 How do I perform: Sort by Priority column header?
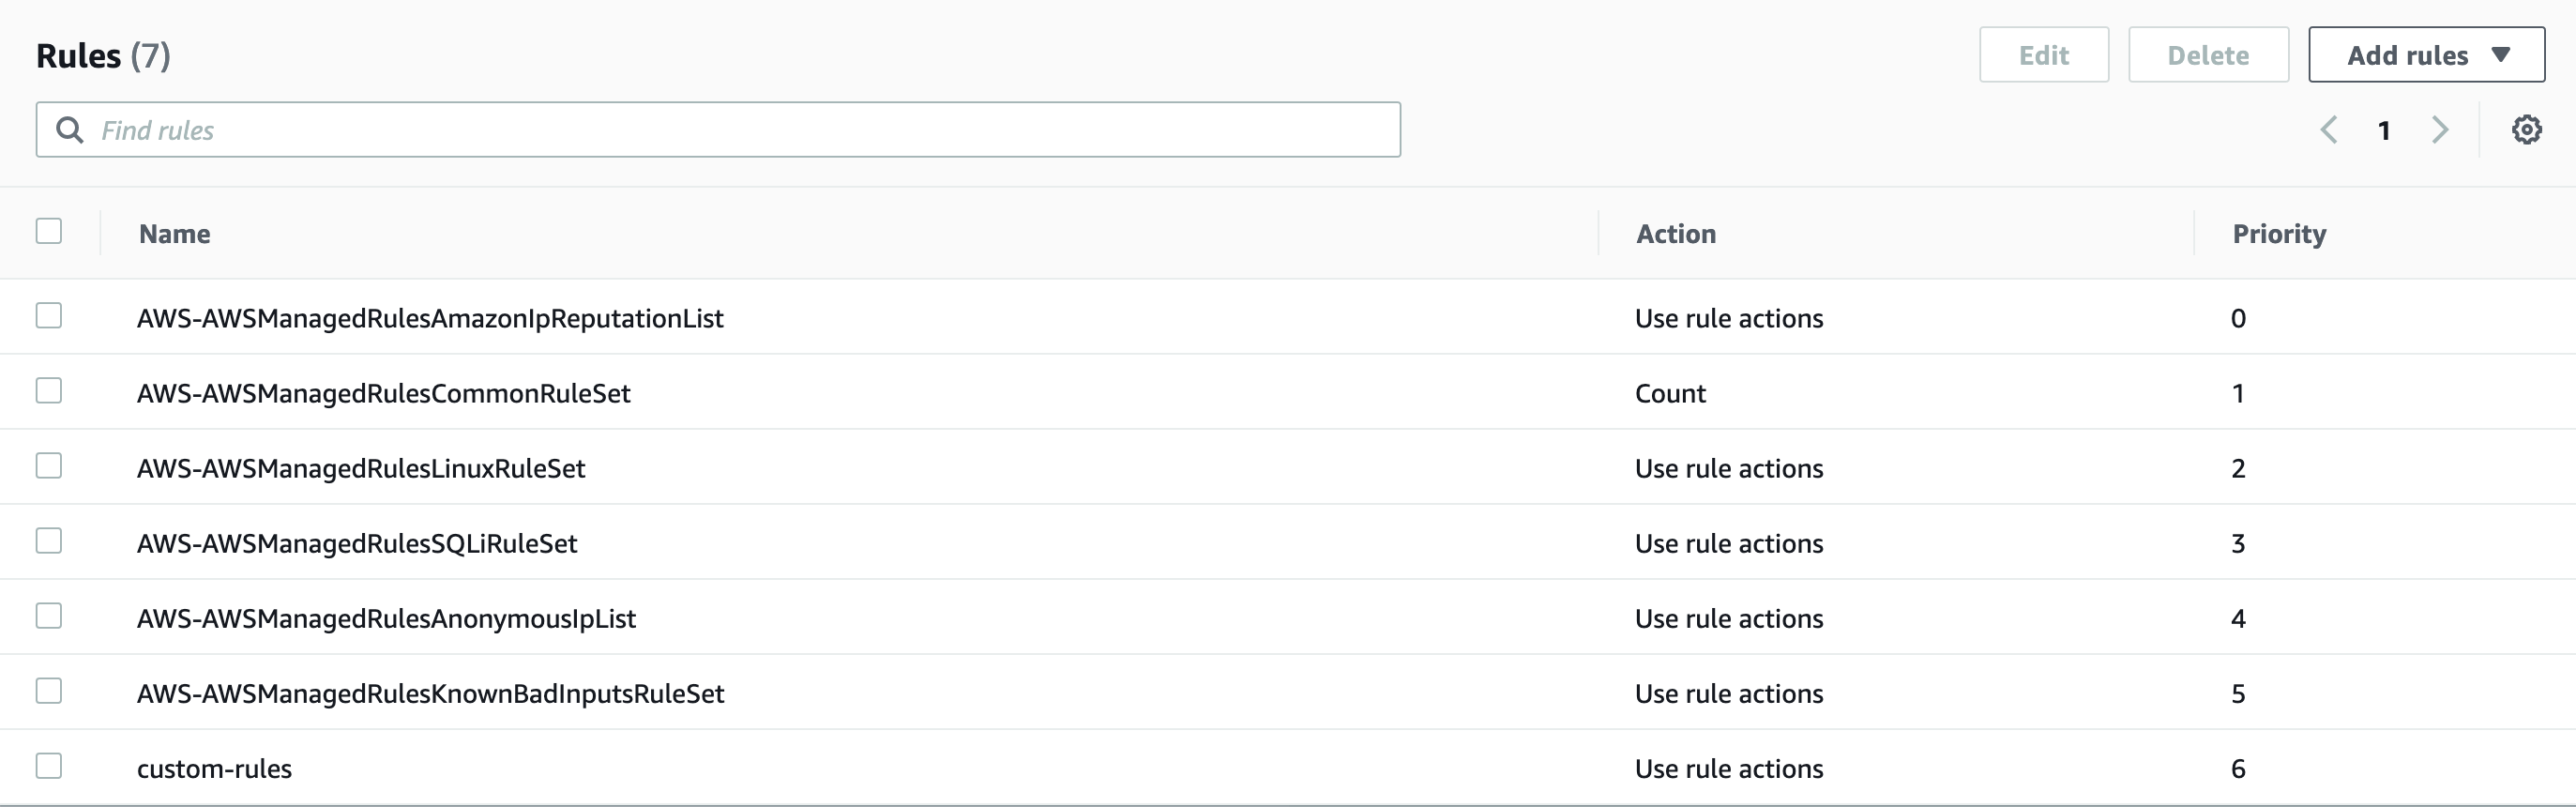click(2279, 234)
